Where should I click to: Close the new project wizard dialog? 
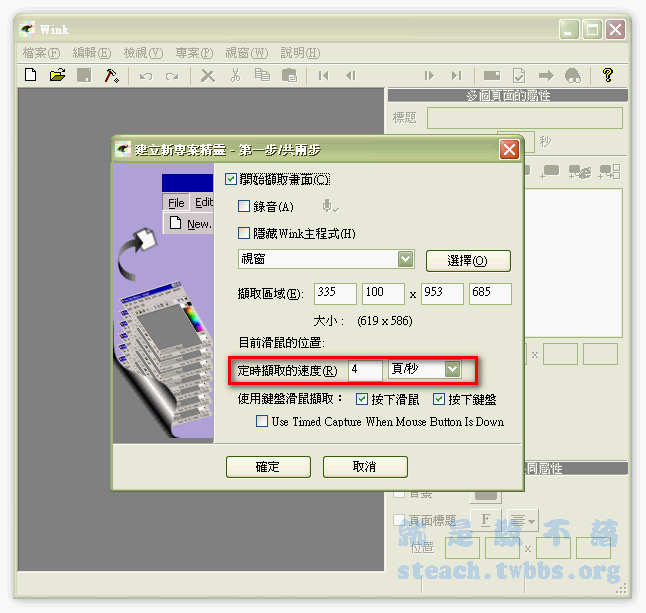509,149
